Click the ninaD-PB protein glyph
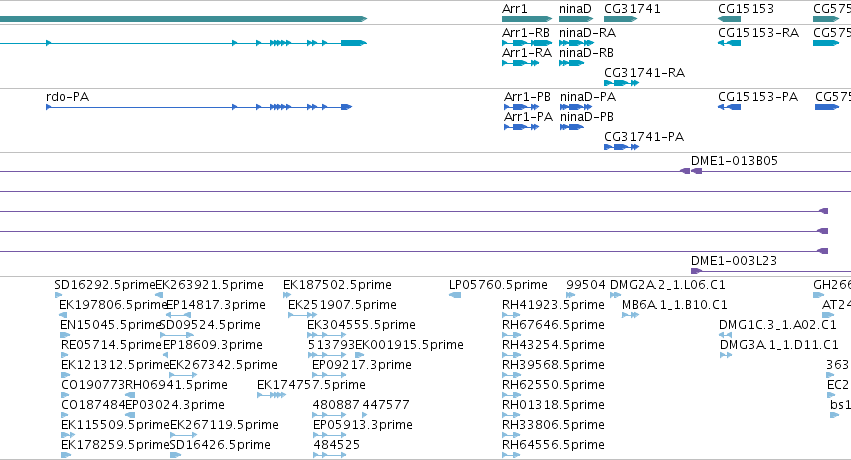This screenshot has height=460, width=851. [x=572, y=127]
